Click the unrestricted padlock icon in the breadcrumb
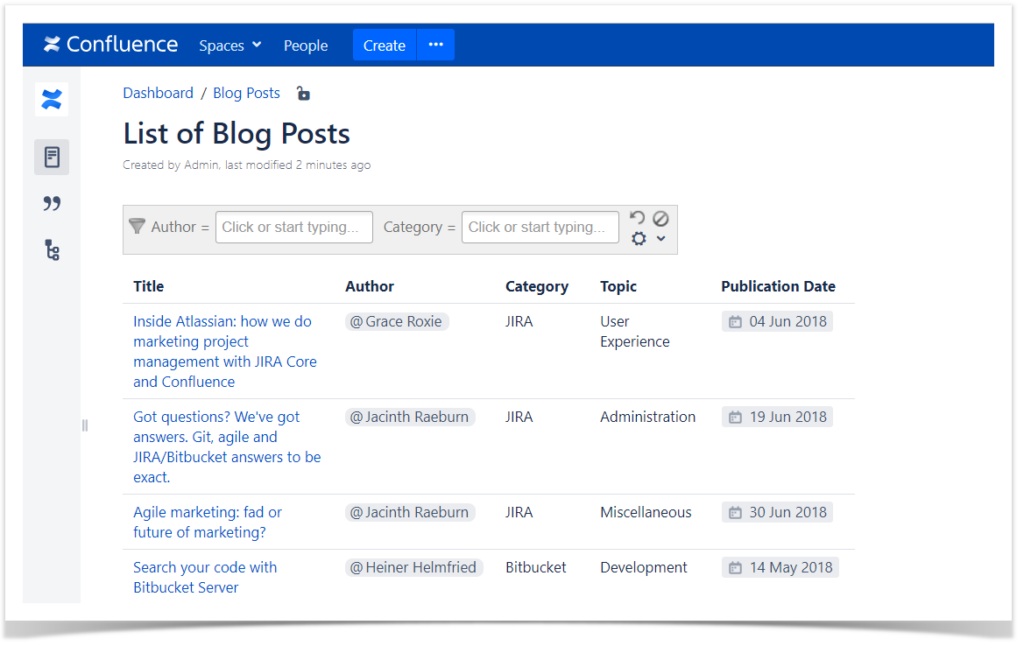The width and height of the screenshot is (1024, 646). coord(303,92)
